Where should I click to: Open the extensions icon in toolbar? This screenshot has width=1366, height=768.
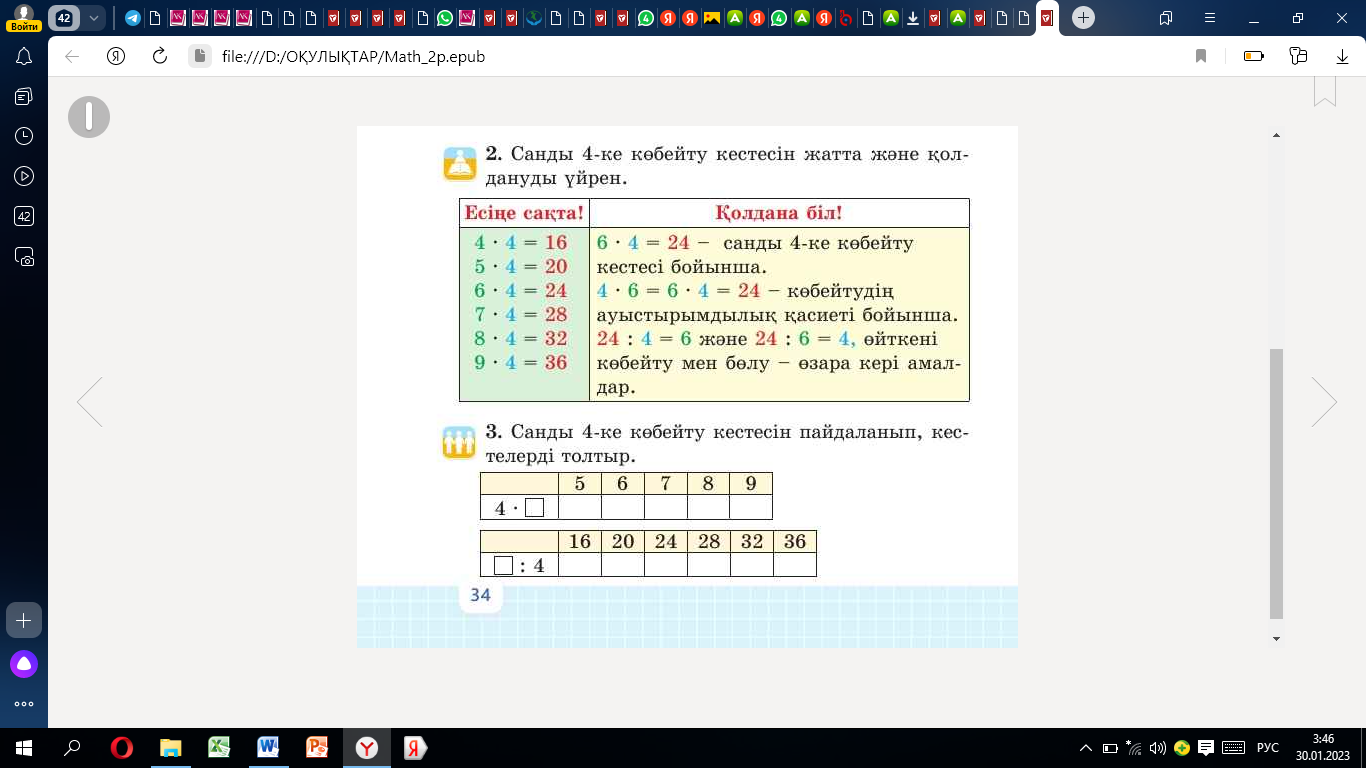(1298, 57)
